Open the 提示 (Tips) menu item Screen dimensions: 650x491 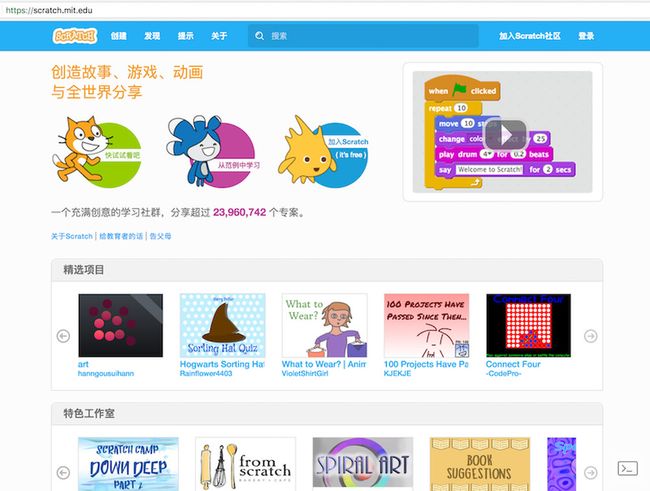click(186, 36)
